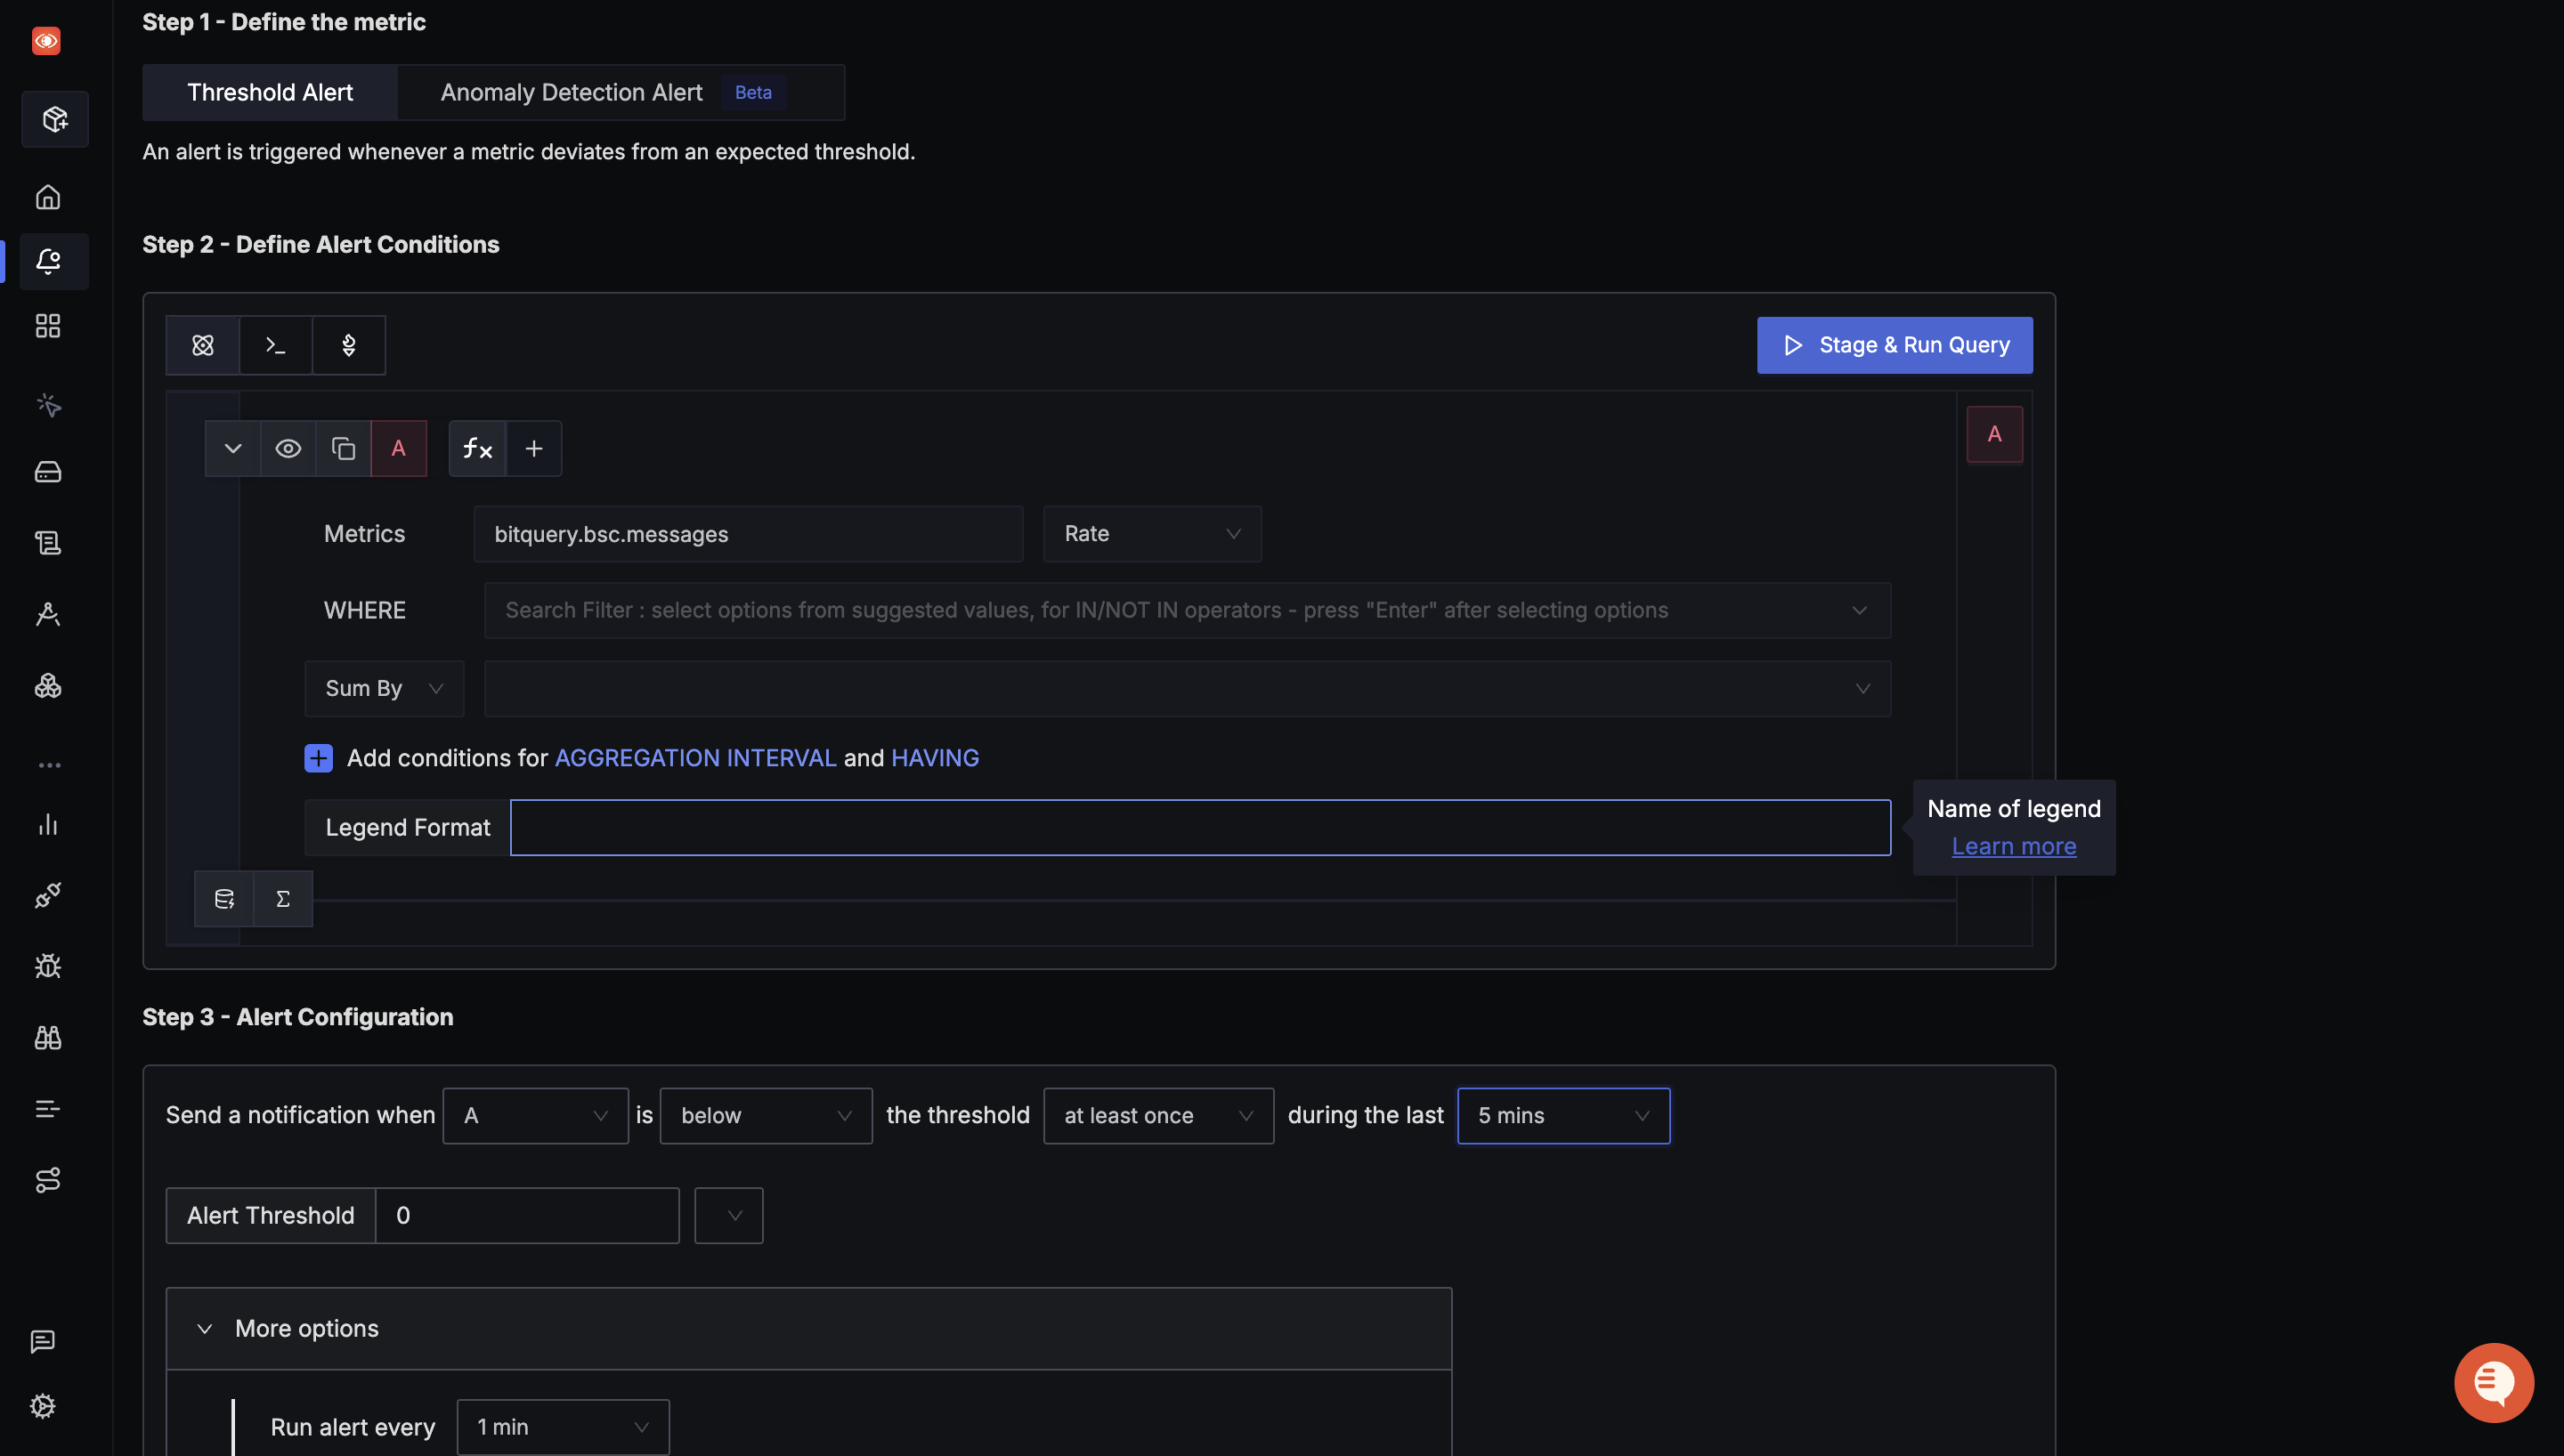Open the Settings gear in sidebar
This screenshot has height=1456, width=2564.
(x=43, y=1406)
